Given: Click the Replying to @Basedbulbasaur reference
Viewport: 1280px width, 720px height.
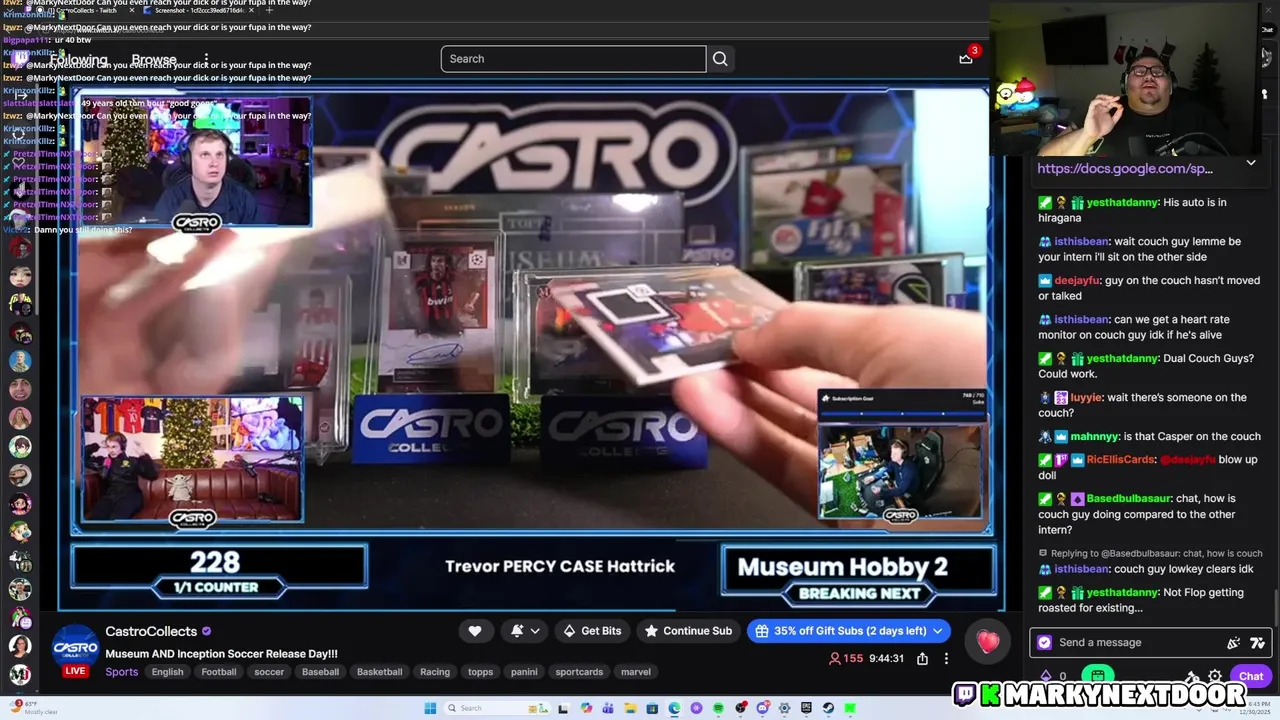Looking at the screenshot, I should coord(1151,553).
